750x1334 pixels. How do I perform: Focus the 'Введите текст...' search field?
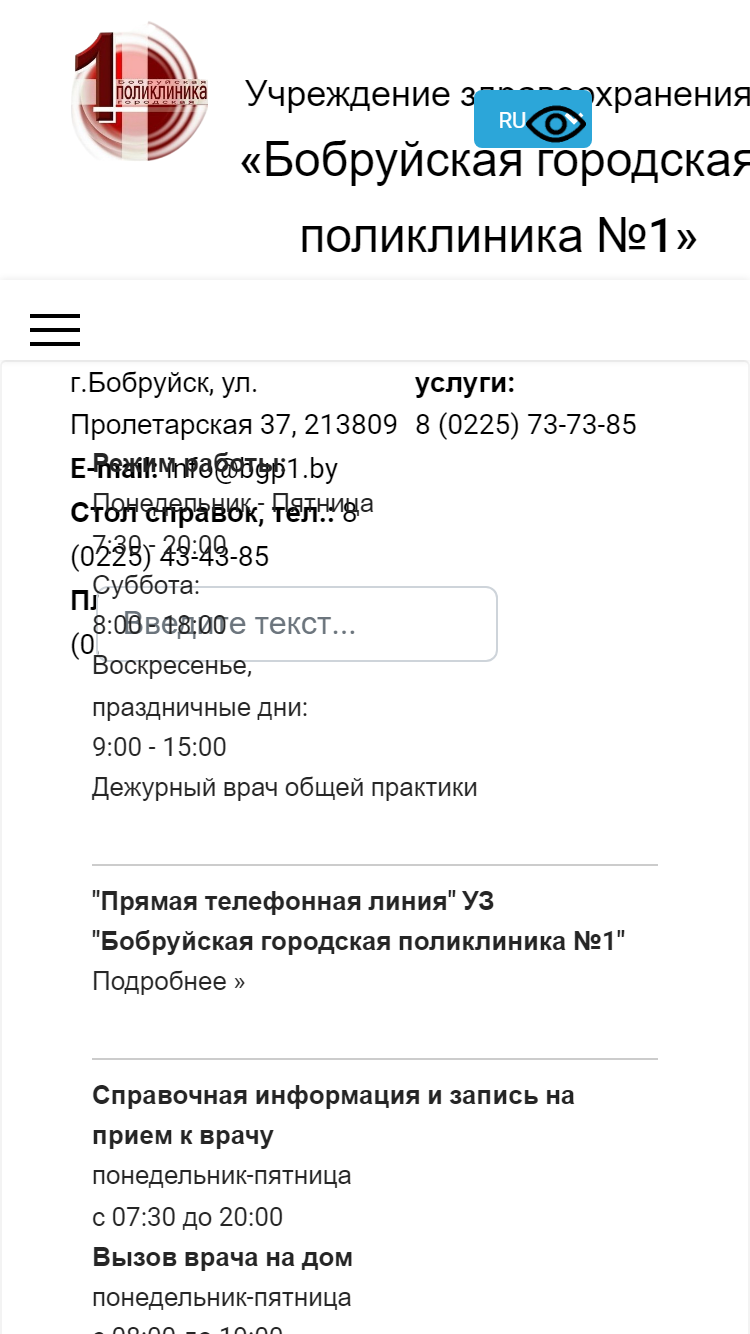309,624
